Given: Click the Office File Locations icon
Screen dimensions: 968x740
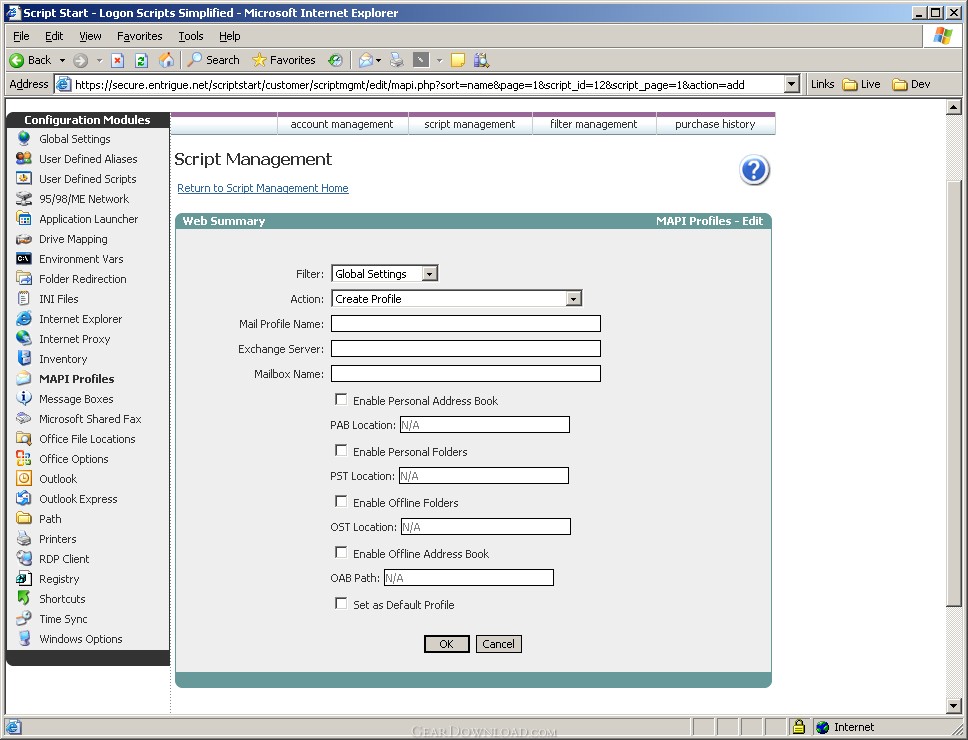Looking at the screenshot, I should [23, 438].
